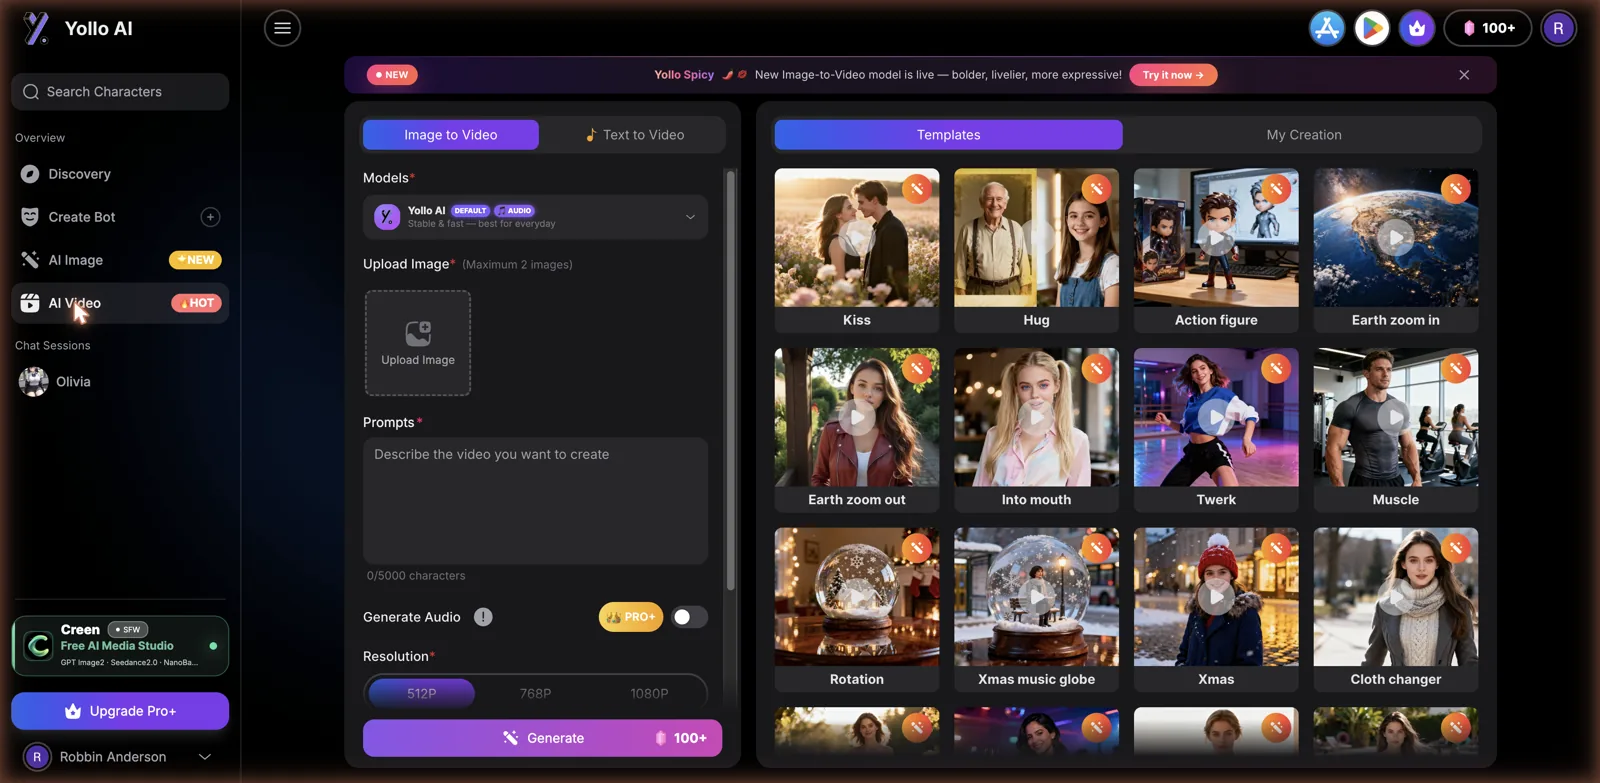The height and width of the screenshot is (783, 1600).
Task: Play the Xmas template preview
Action: click(x=1216, y=597)
